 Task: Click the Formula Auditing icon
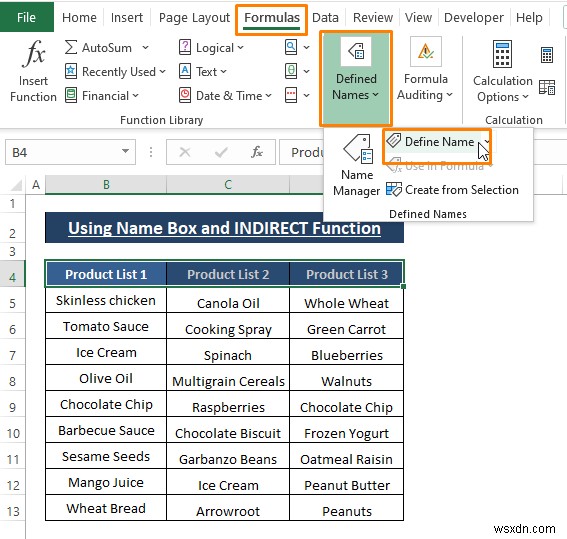tap(426, 51)
